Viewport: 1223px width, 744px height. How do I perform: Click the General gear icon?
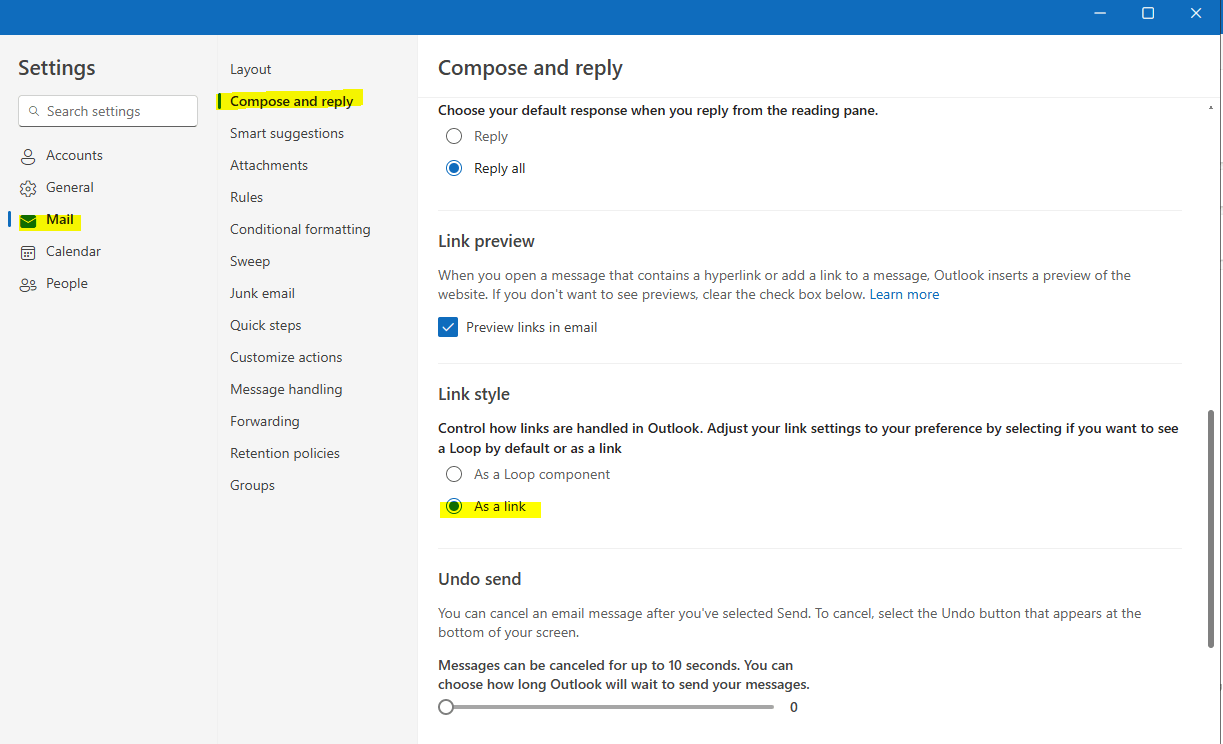(28, 188)
